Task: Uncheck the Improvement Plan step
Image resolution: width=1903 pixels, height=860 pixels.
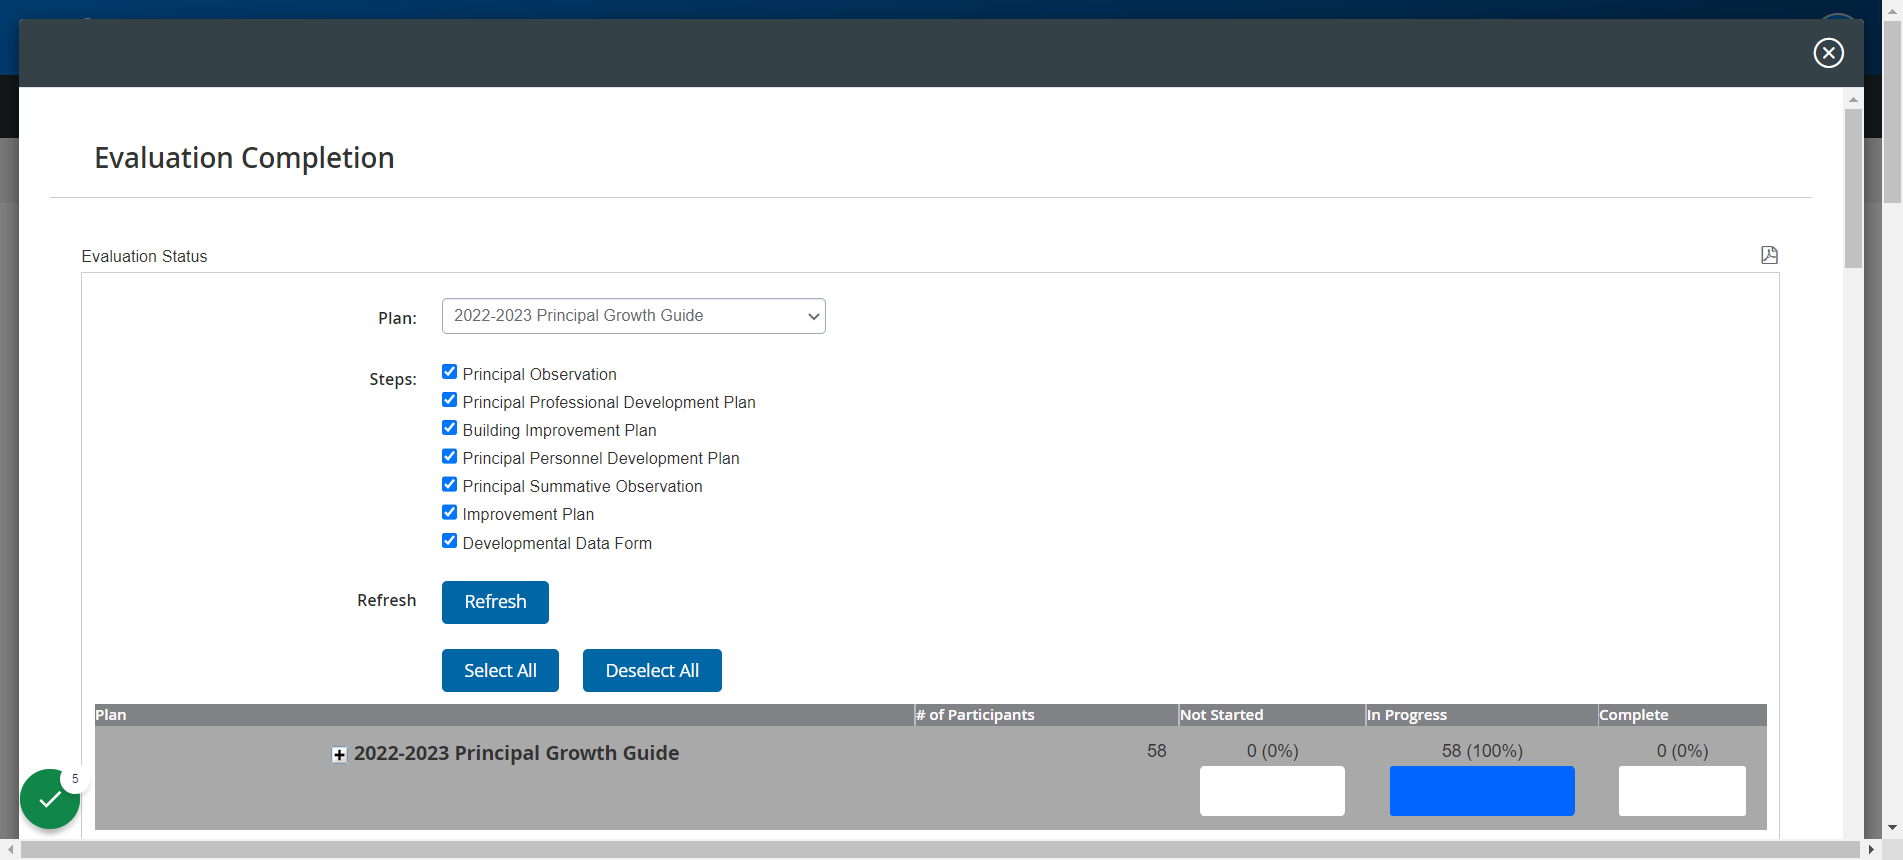Action: pos(450,512)
